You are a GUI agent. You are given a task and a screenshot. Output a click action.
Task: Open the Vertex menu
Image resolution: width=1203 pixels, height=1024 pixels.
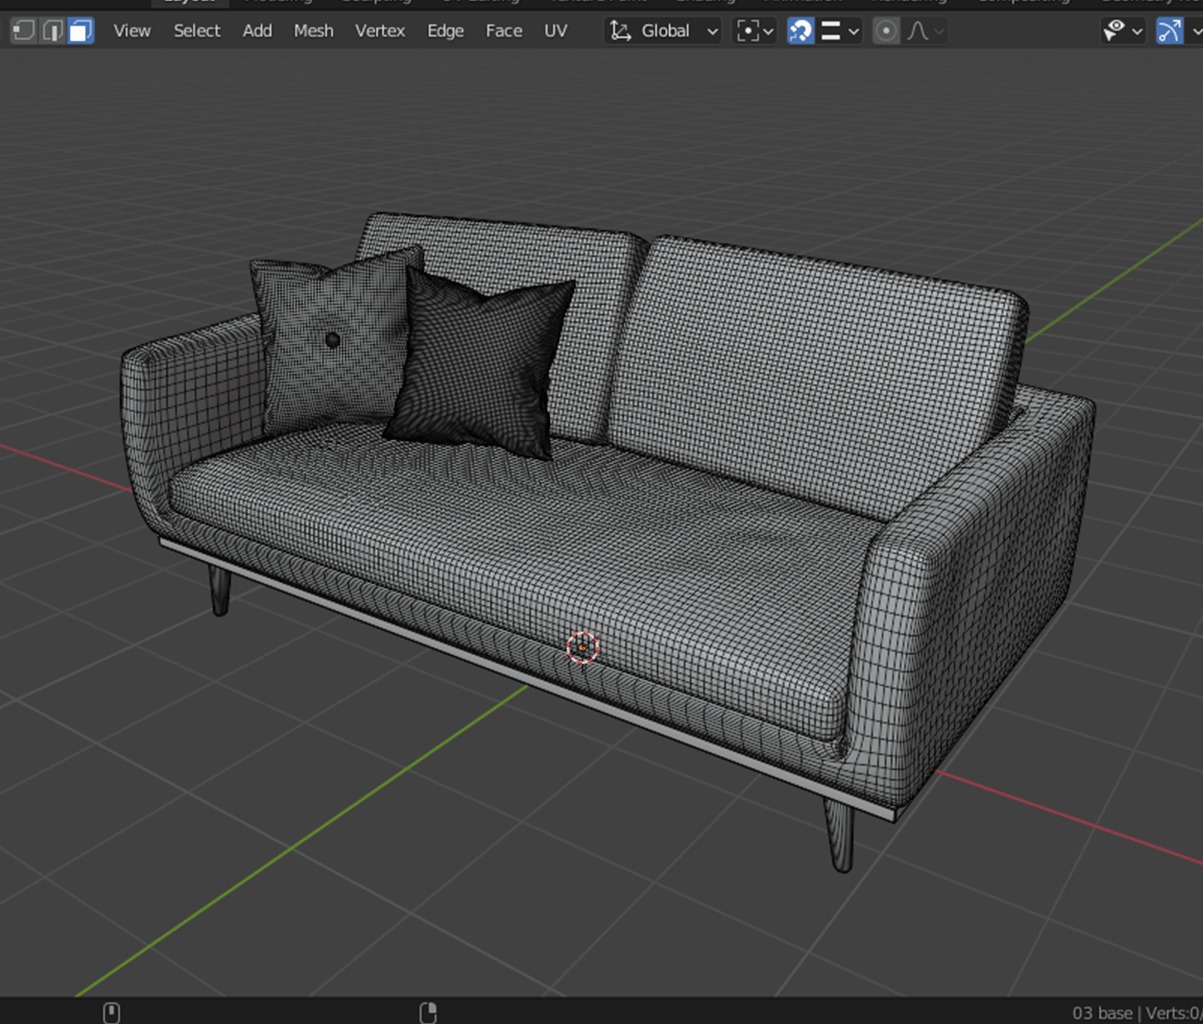click(380, 31)
